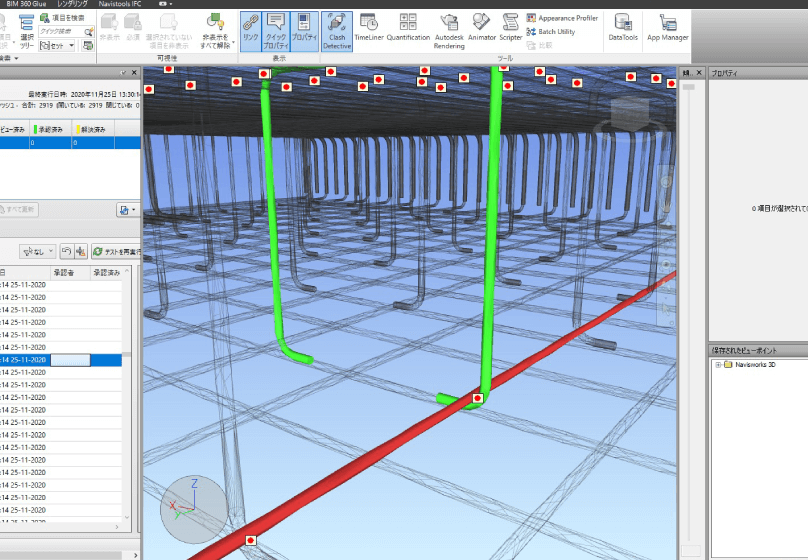Click results horizontal scroll right arrow
The image size is (808, 560).
(116, 527)
